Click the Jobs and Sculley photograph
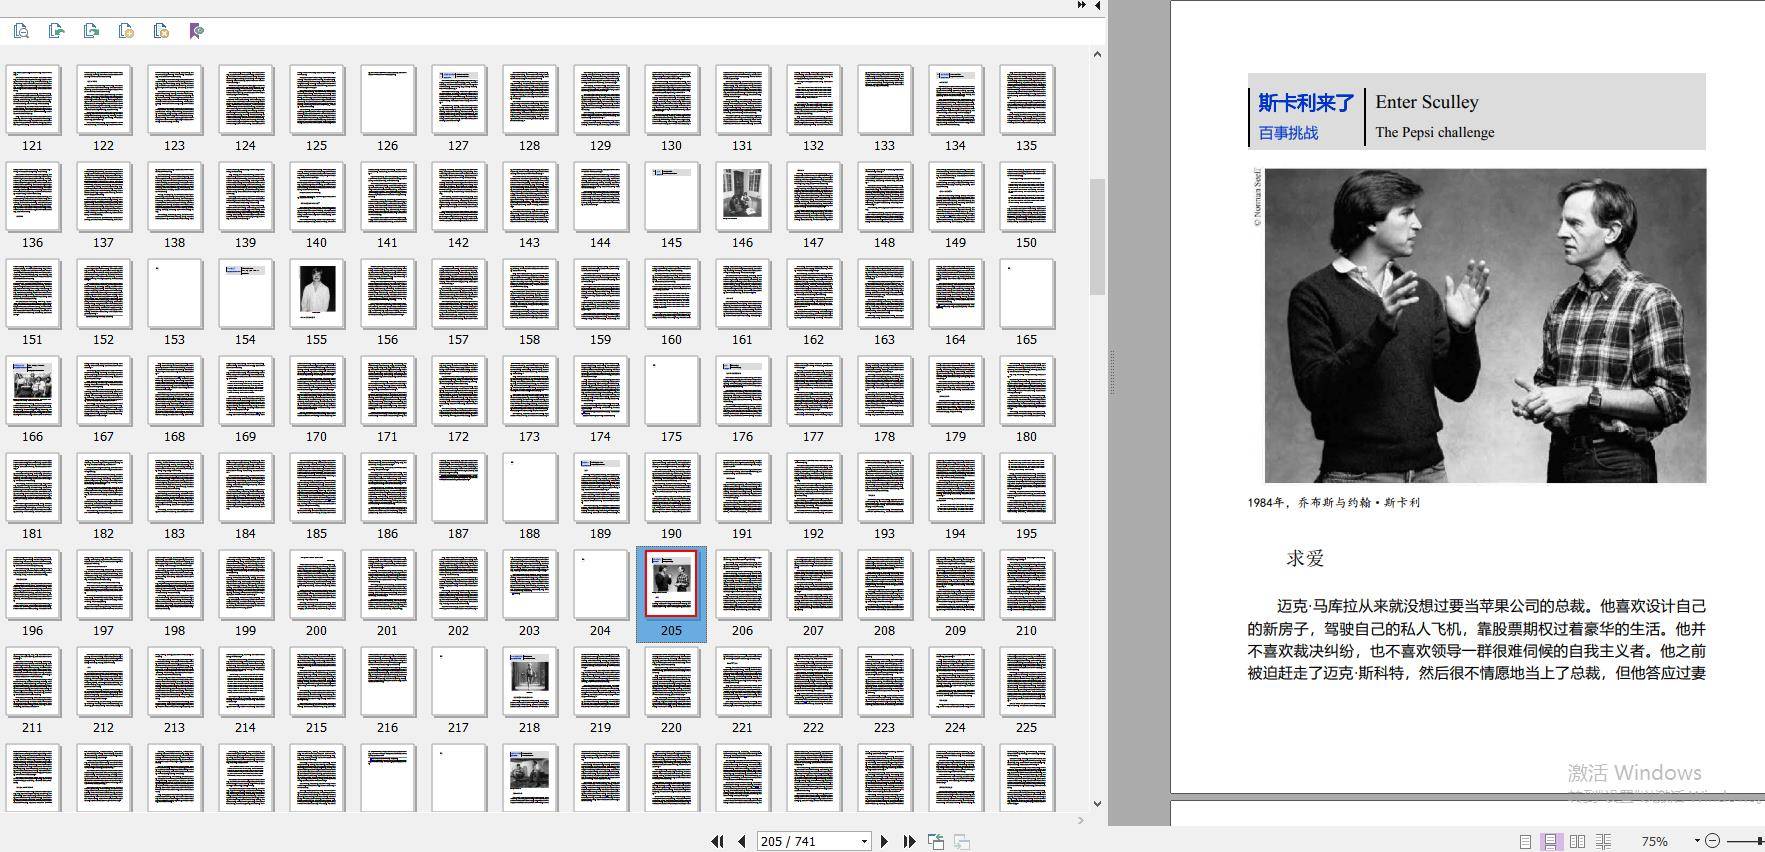This screenshot has width=1765, height=852. 1485,326
